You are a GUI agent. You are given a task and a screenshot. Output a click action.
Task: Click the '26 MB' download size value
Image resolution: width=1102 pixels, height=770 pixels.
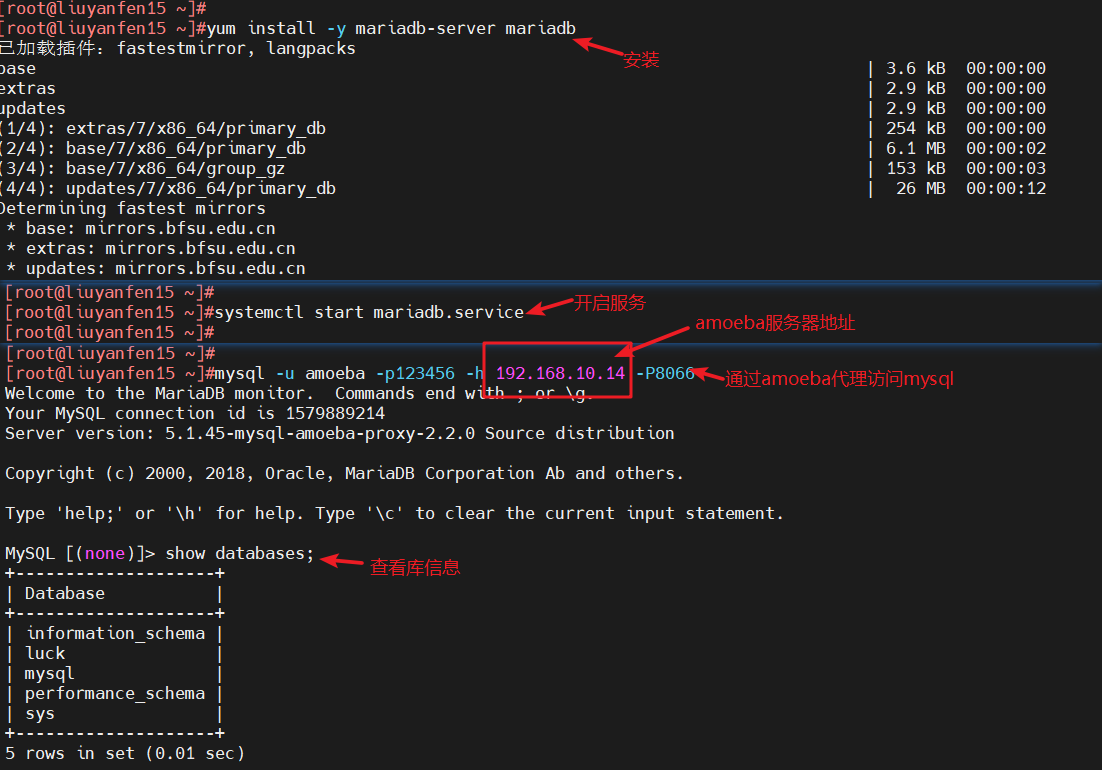tap(921, 188)
